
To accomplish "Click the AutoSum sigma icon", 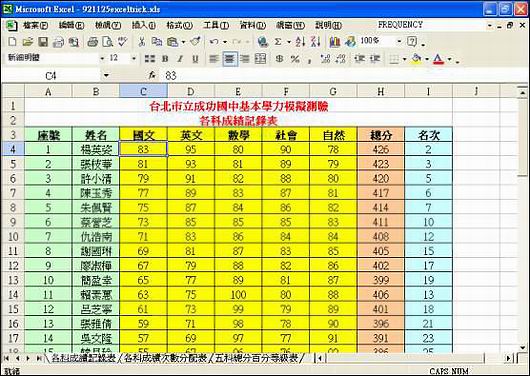I will click(x=278, y=42).
